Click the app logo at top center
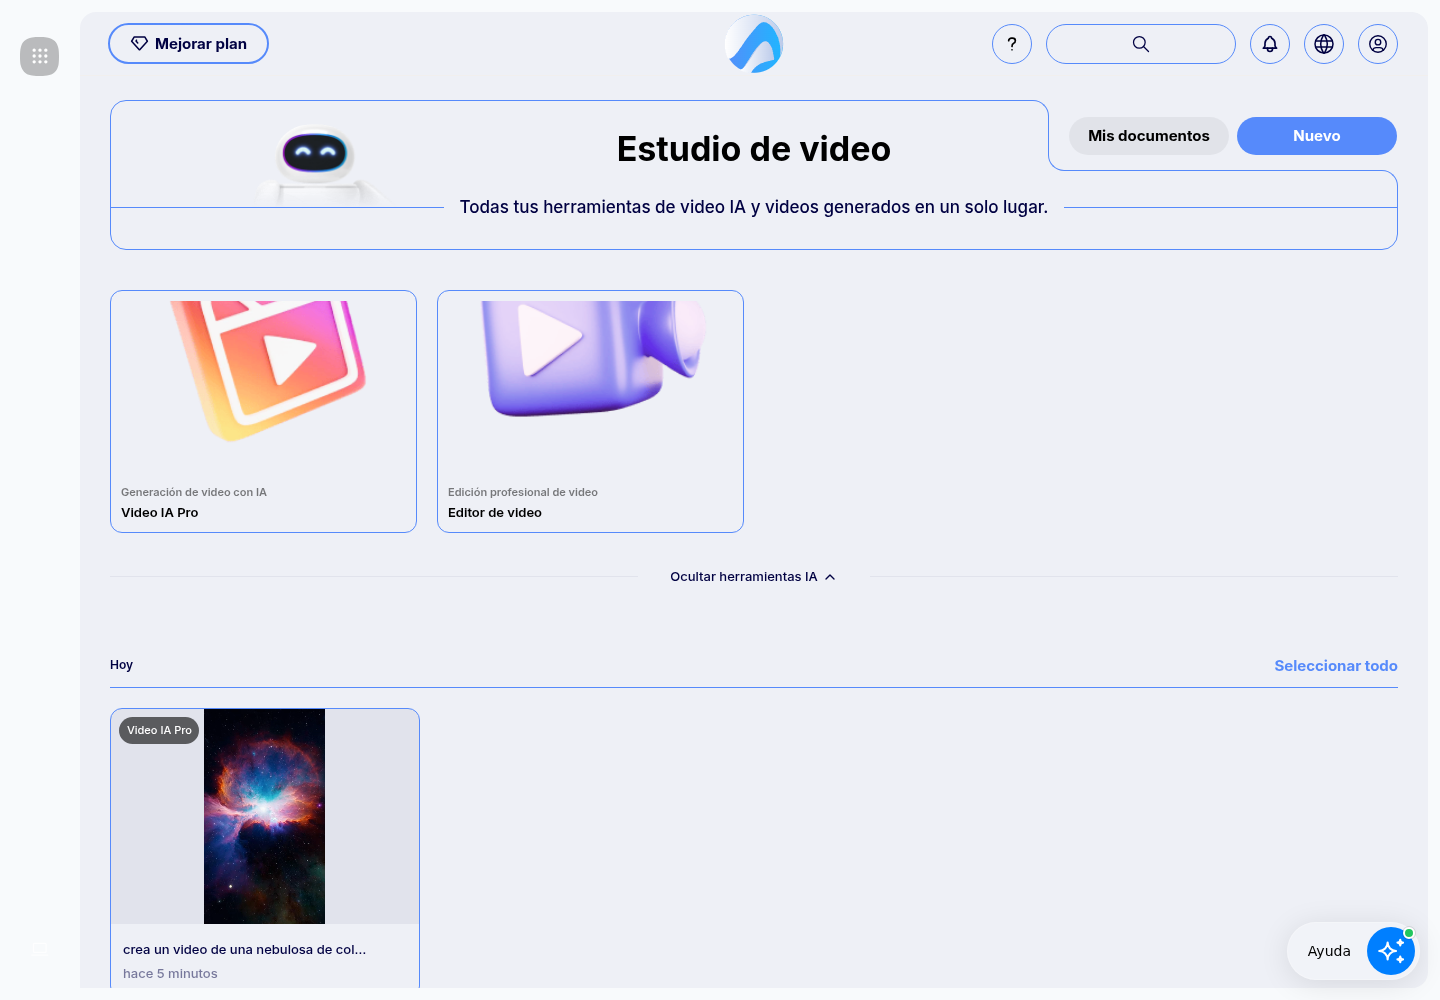Viewport: 1440px width, 1000px height. coord(754,44)
